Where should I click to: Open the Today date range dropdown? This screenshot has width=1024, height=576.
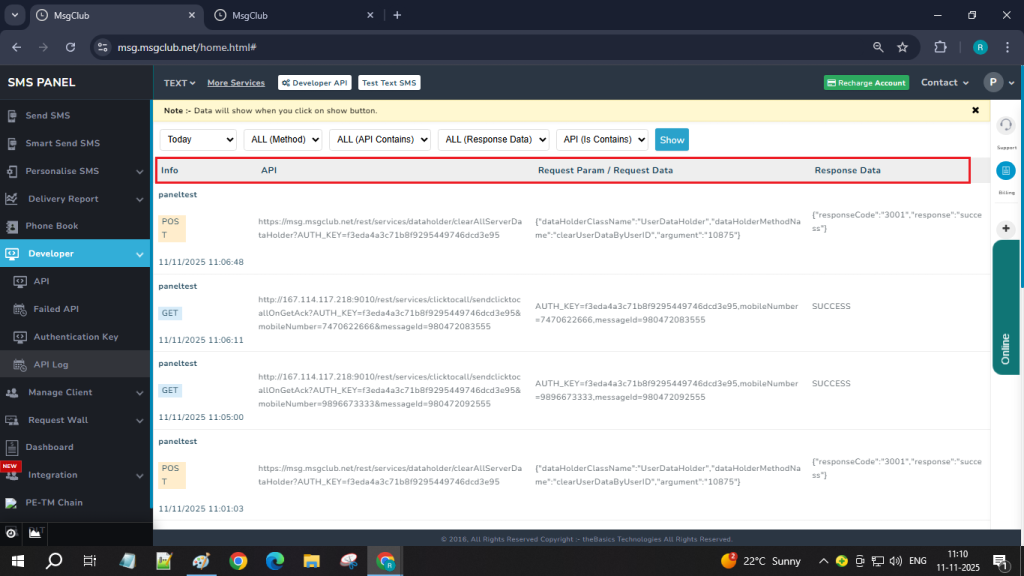pos(198,140)
